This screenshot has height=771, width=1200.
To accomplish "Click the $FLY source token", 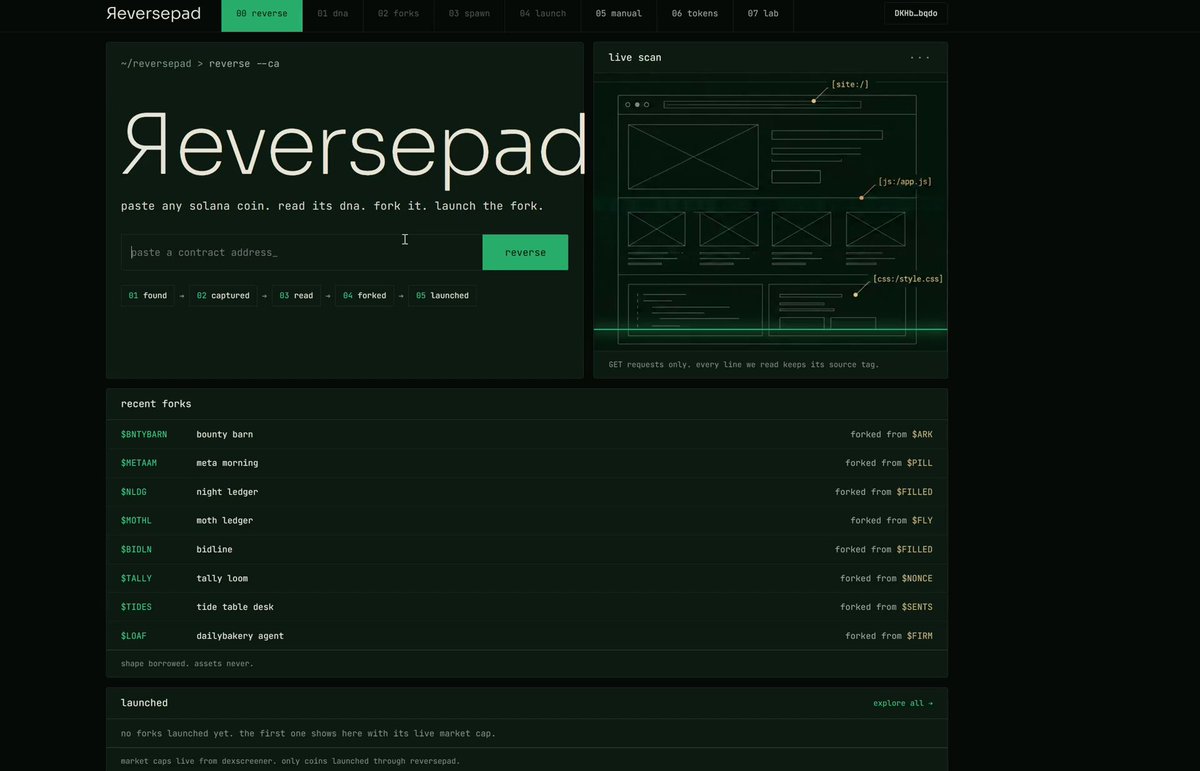I will tap(922, 520).
